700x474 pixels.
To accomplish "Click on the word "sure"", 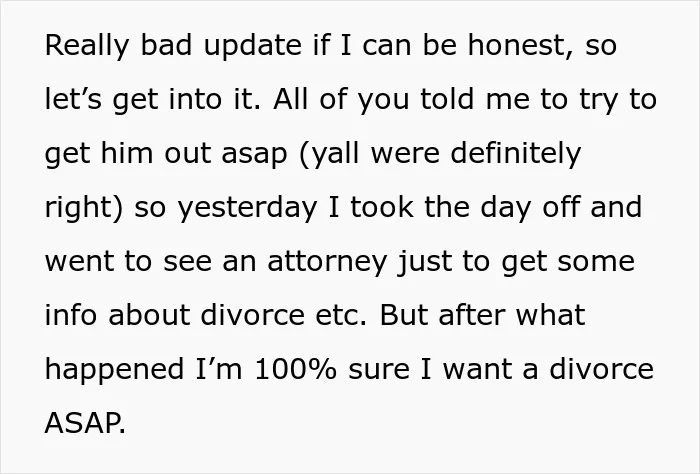I will pyautogui.click(x=379, y=370).
